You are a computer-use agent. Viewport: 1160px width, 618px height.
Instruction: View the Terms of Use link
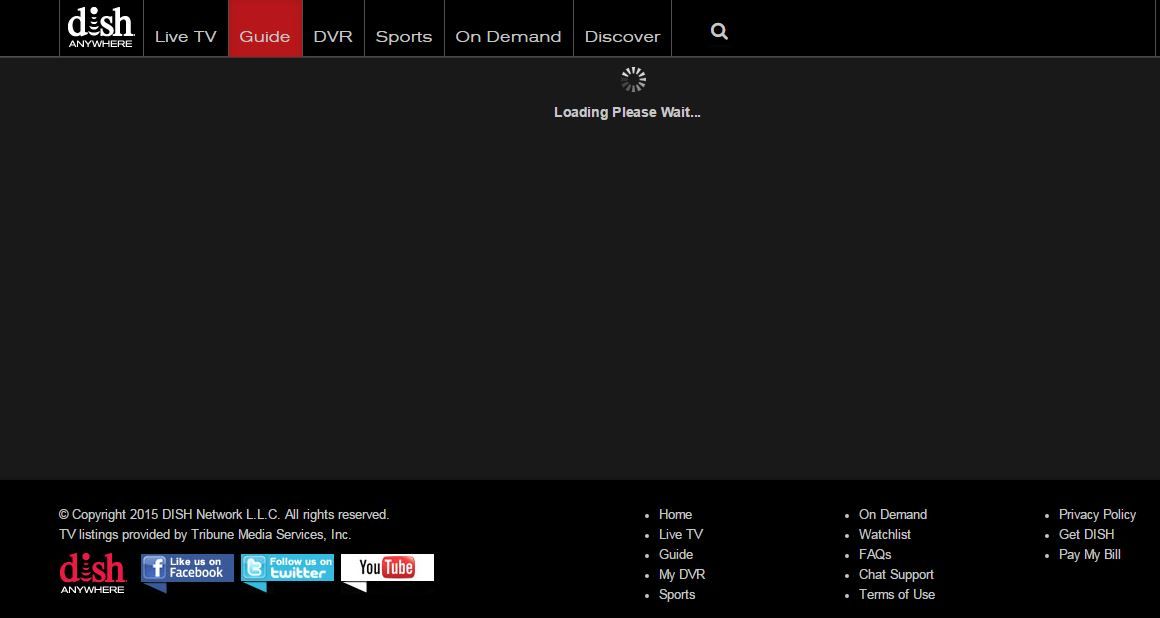point(897,594)
